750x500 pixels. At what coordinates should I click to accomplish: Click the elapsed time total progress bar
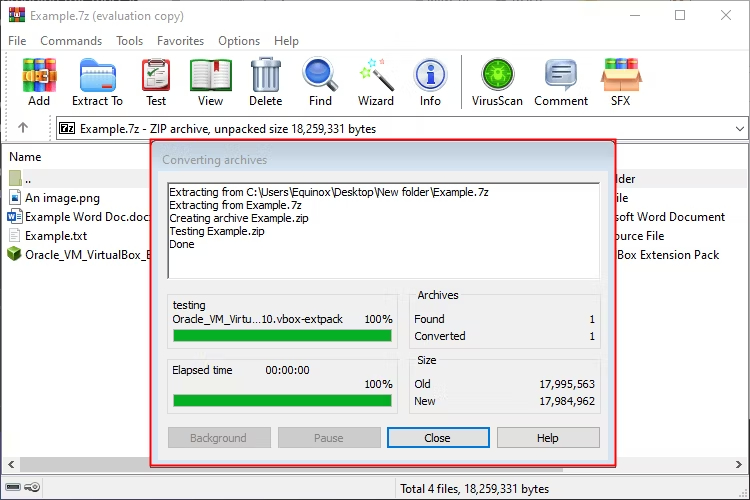click(x=282, y=400)
